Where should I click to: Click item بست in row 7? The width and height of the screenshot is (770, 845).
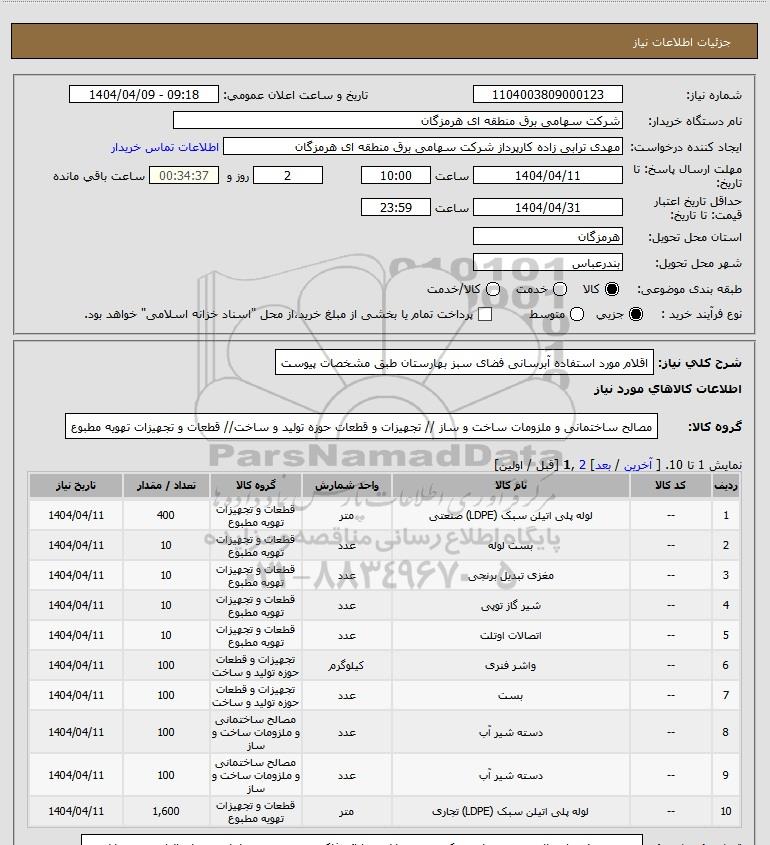(x=511, y=696)
